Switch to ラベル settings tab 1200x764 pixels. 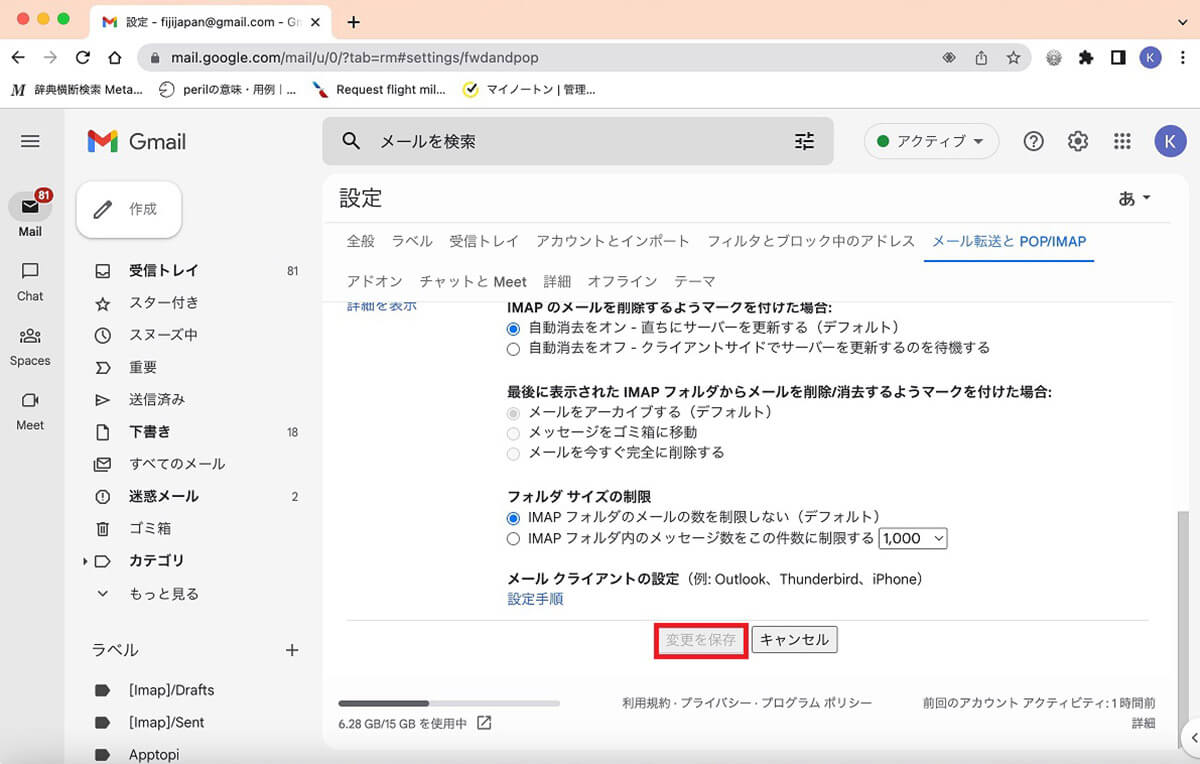[412, 241]
